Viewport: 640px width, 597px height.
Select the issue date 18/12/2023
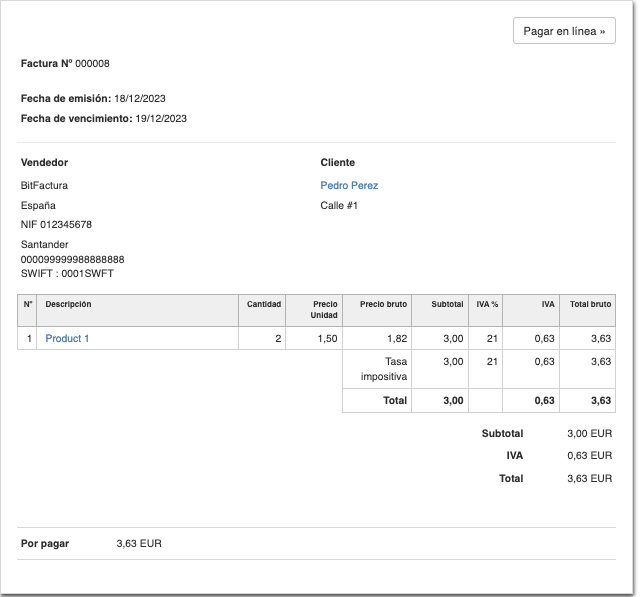coord(140,98)
